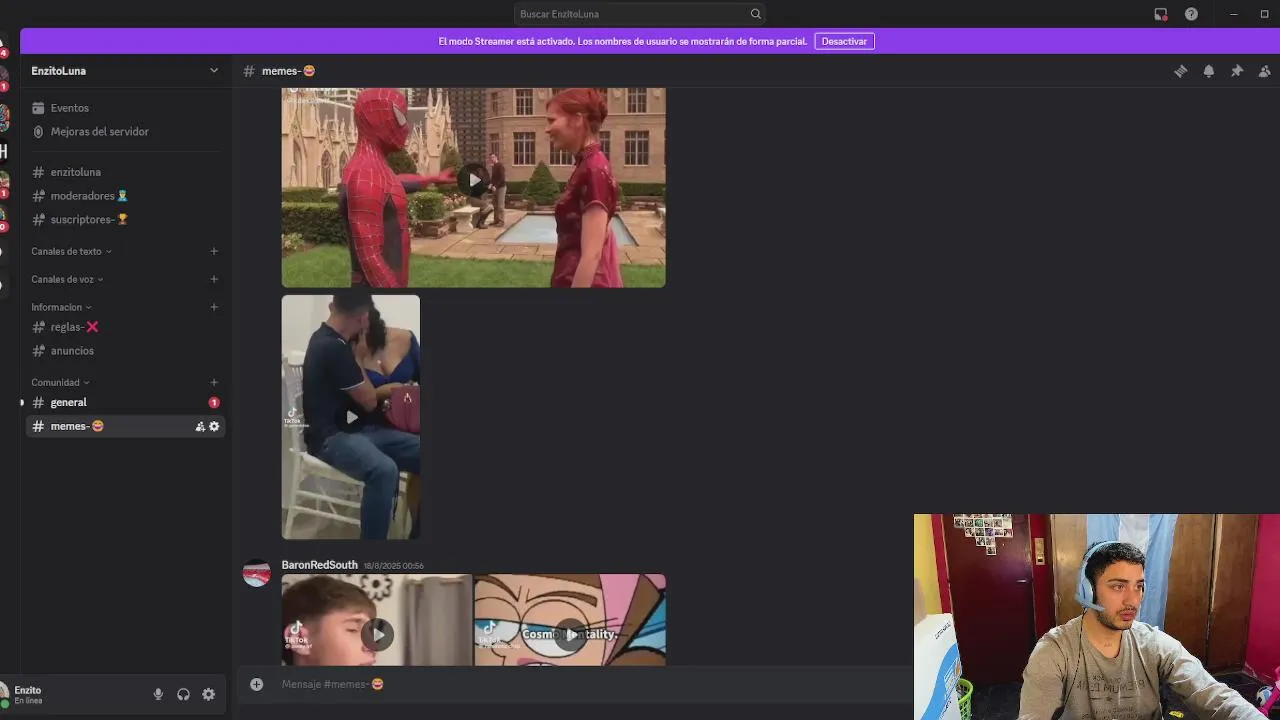Open the reglas channel
The image size is (1280, 720).
(x=125, y=327)
